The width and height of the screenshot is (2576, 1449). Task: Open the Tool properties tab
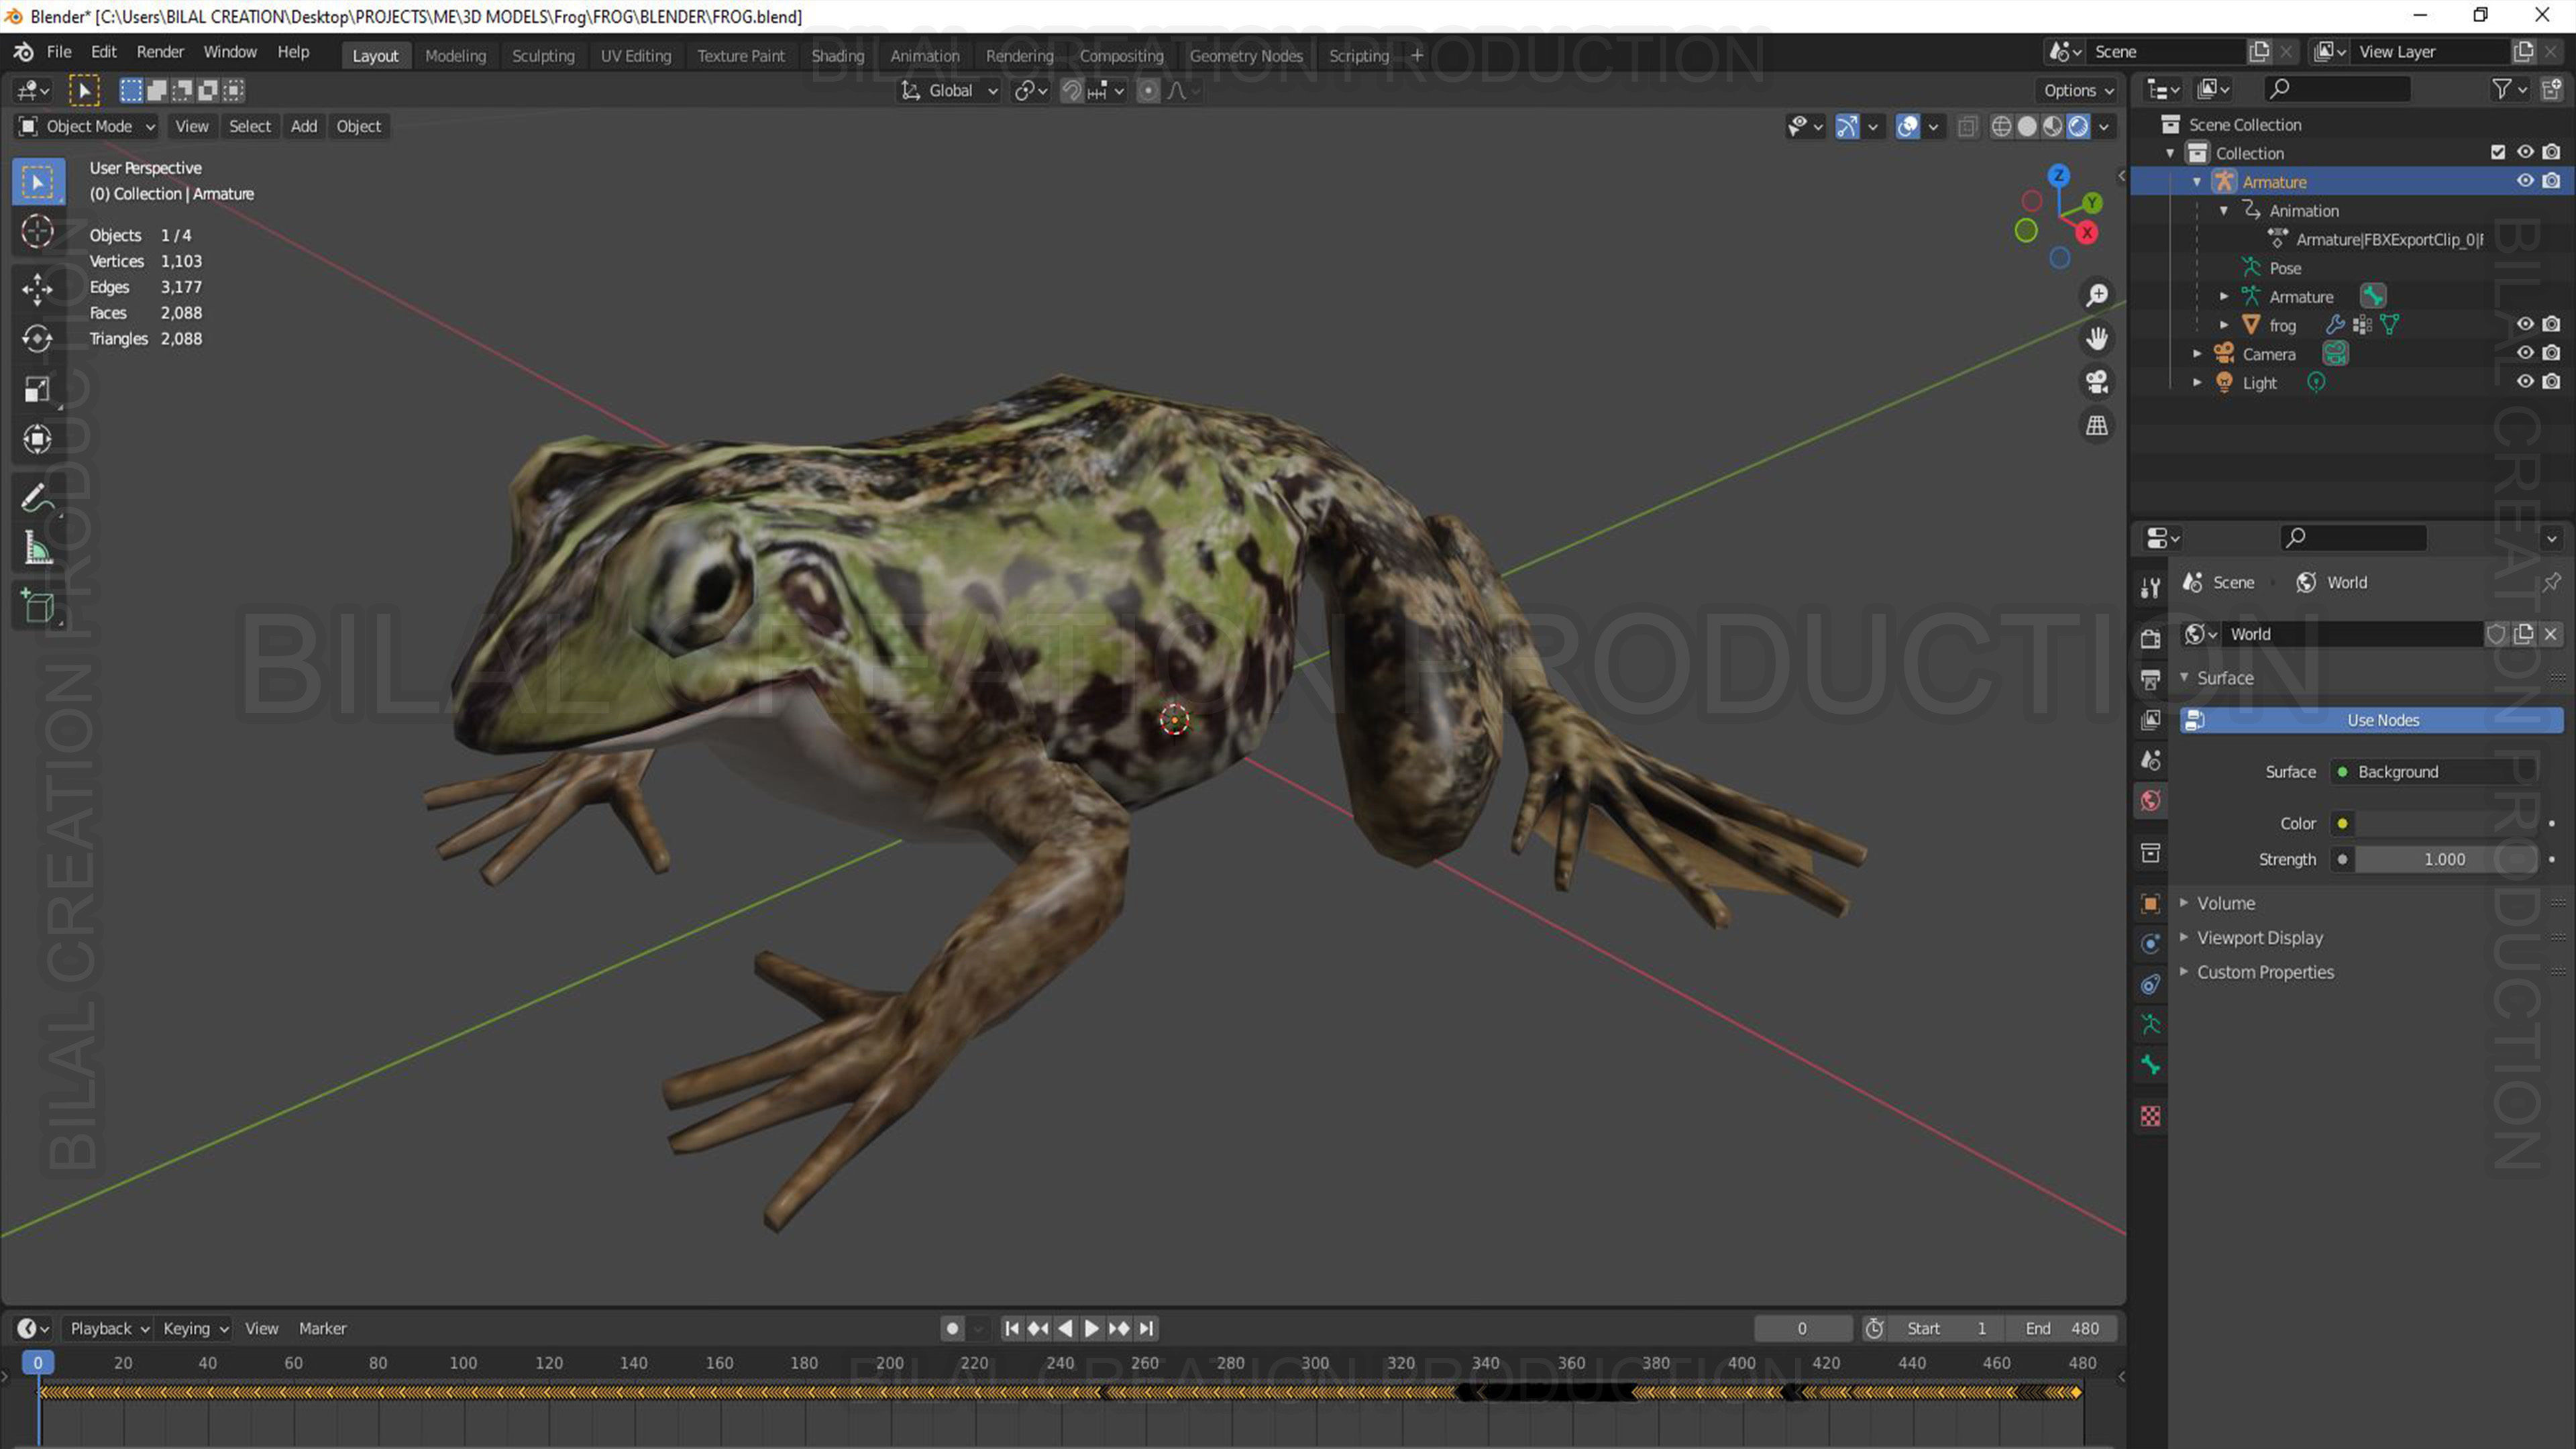(x=2150, y=587)
